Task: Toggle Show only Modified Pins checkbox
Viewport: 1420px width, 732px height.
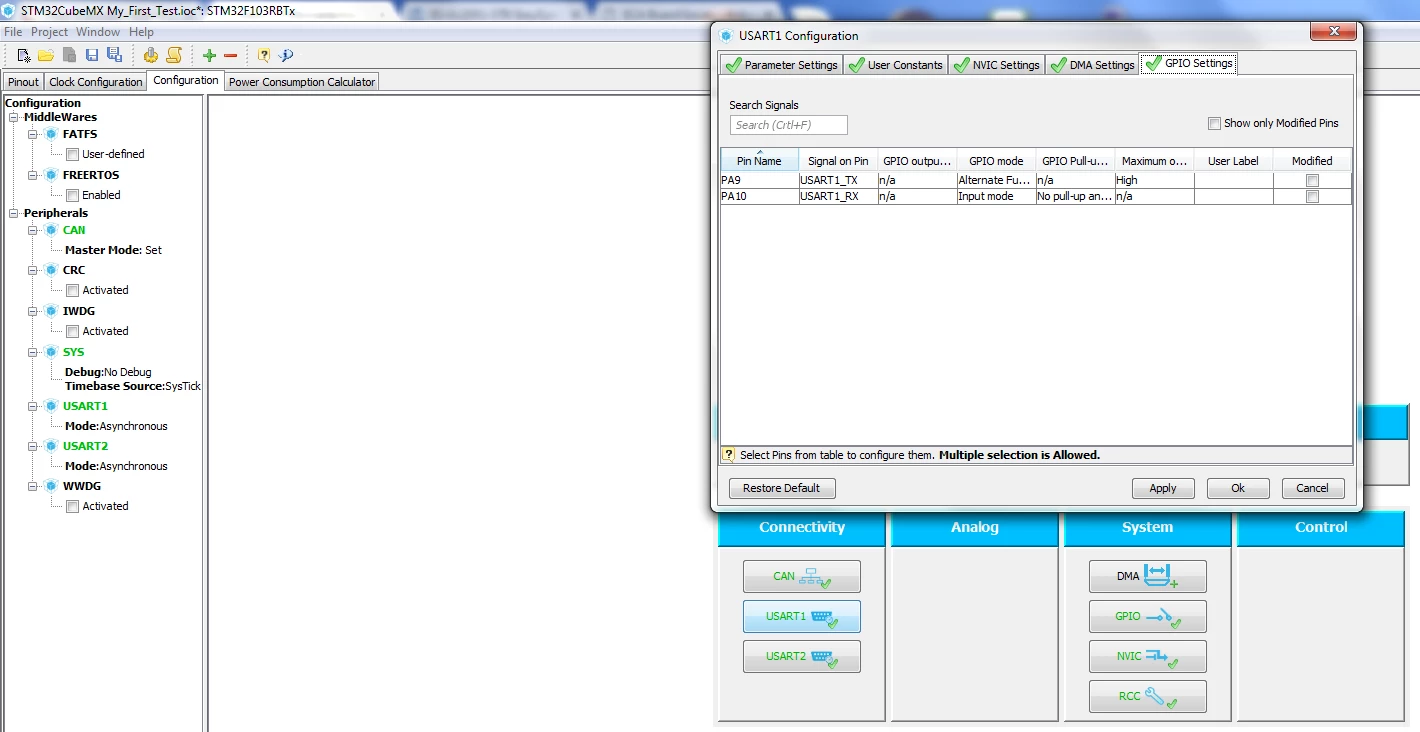Action: [1214, 124]
